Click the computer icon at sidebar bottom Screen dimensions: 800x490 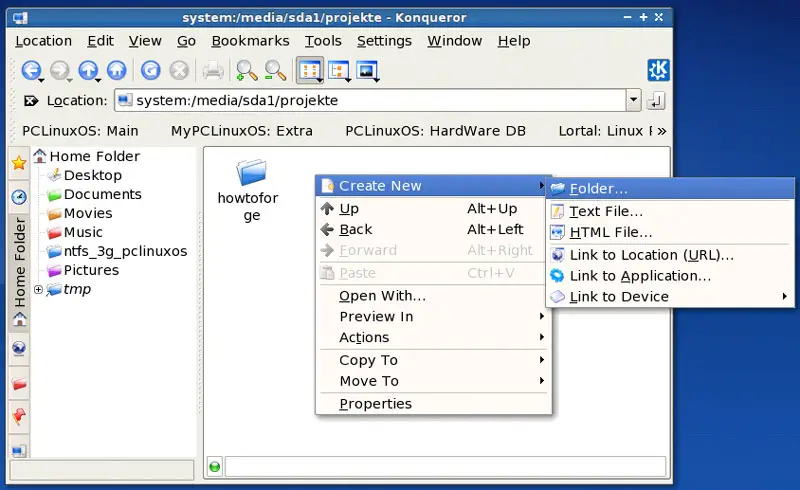coord(19,451)
